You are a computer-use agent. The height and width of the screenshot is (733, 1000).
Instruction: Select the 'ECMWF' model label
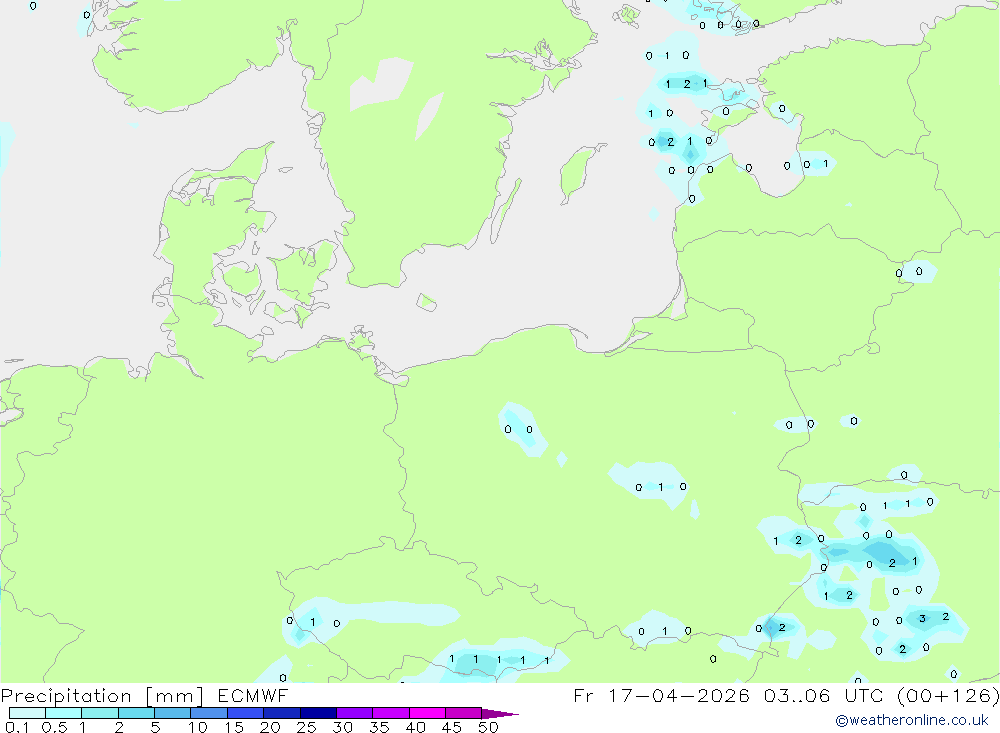tap(253, 695)
